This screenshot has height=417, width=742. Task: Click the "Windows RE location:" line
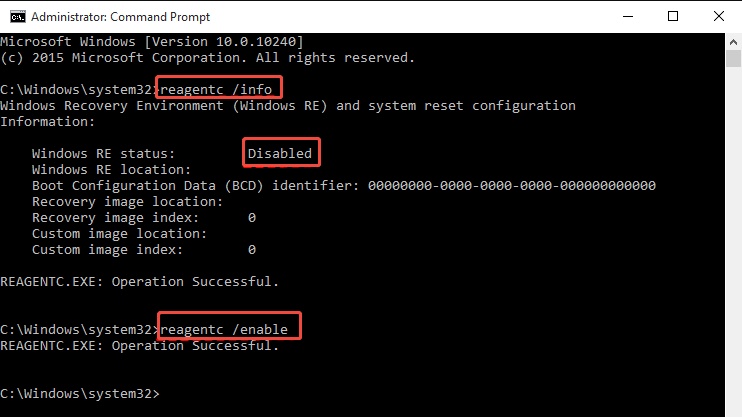pos(110,170)
